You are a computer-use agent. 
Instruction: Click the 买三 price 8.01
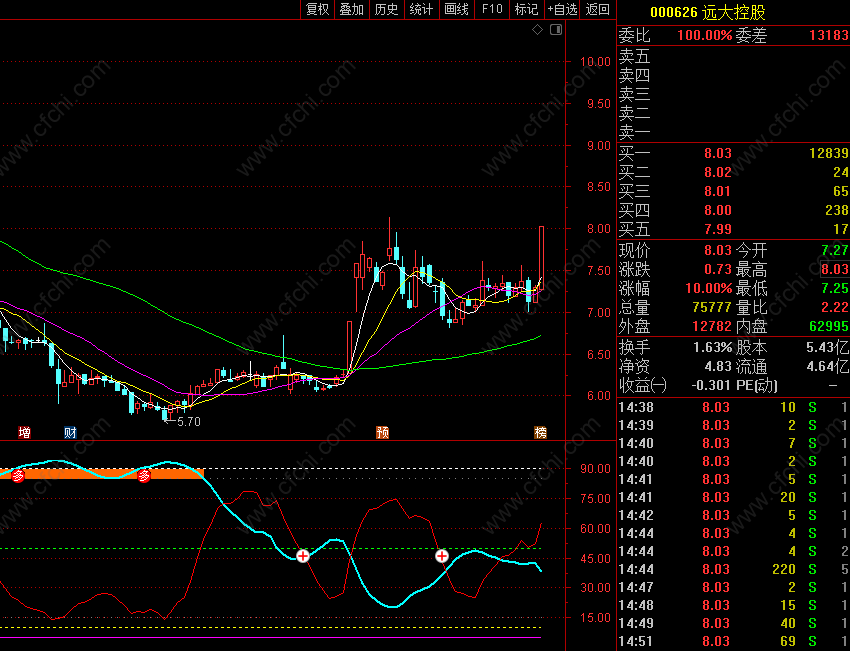[x=718, y=191]
